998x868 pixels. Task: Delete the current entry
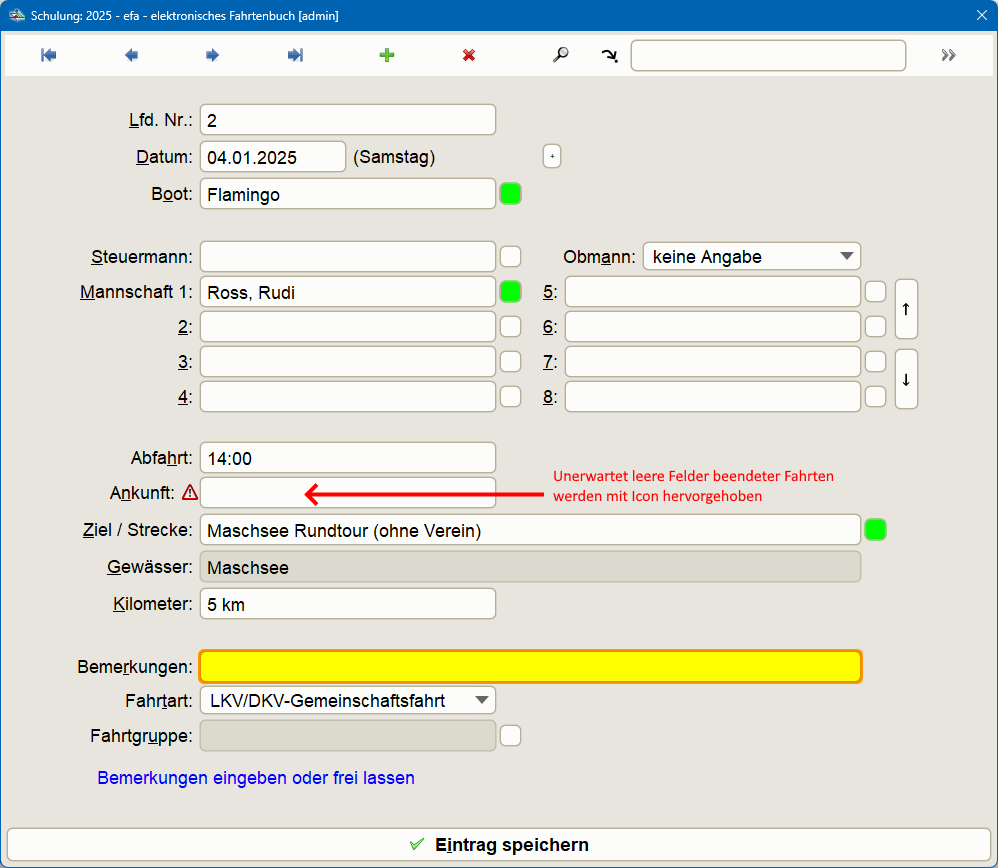click(x=468, y=55)
